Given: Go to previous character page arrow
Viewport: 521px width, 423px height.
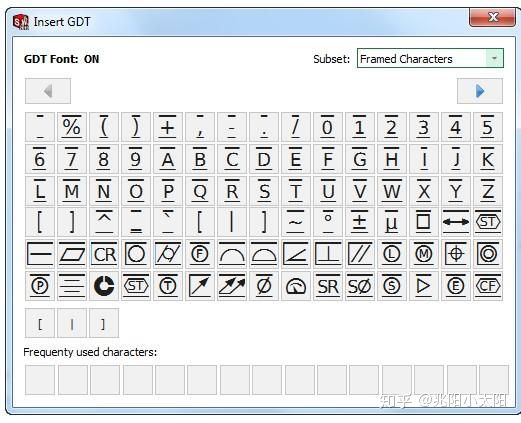Looking at the screenshot, I should coord(48,91).
